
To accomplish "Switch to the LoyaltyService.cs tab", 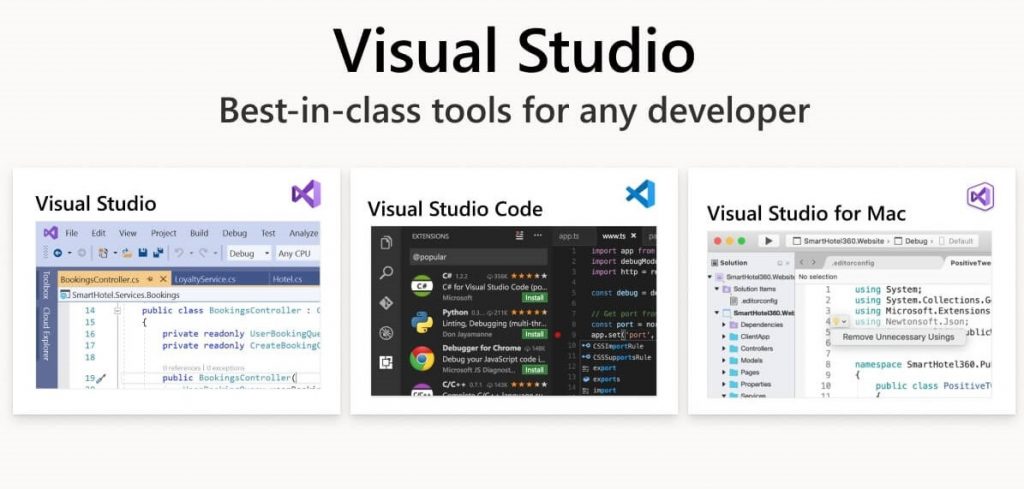I will pos(203,279).
